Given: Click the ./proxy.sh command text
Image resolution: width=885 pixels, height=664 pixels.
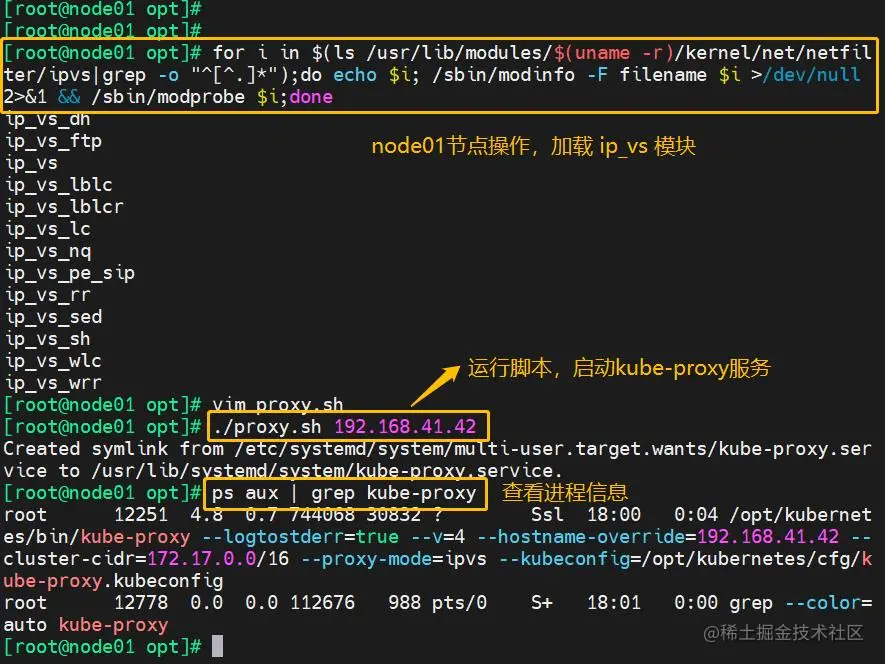Looking at the screenshot, I should [266, 427].
